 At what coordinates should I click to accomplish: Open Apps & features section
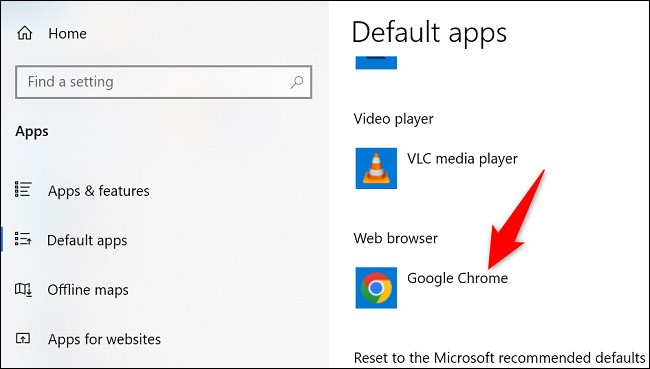pos(99,191)
